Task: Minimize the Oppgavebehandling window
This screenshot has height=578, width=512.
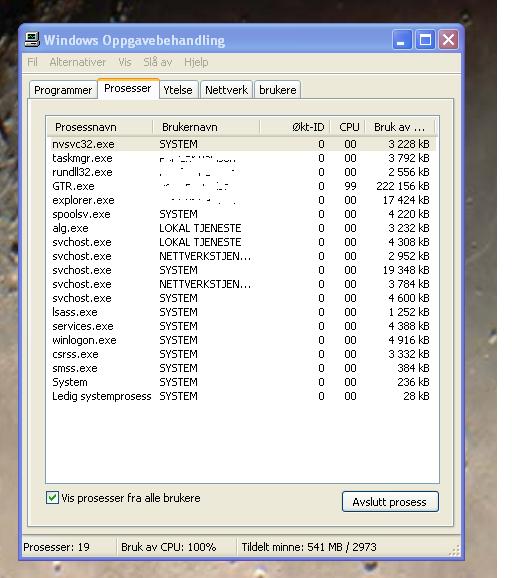Action: [x=401, y=39]
